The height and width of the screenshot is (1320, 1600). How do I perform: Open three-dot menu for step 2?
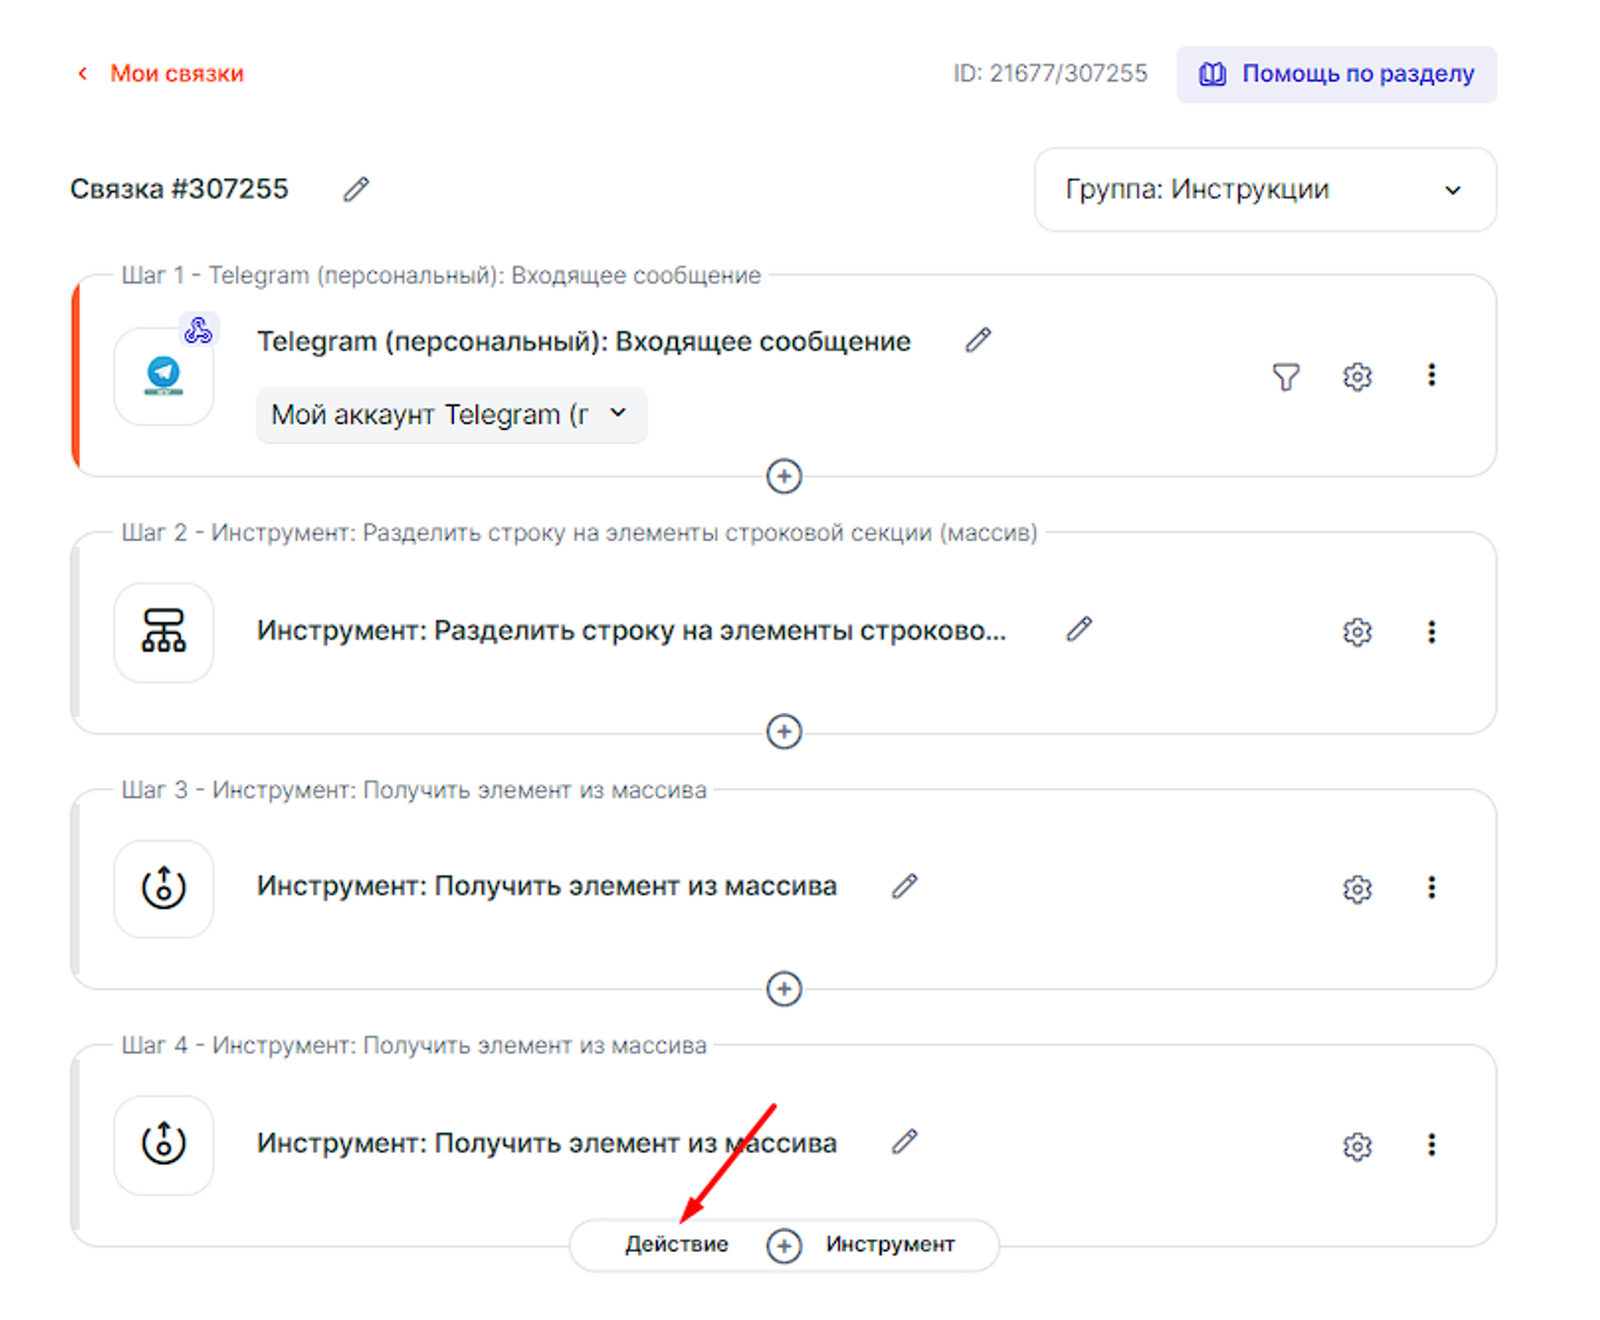pyautogui.click(x=1431, y=632)
